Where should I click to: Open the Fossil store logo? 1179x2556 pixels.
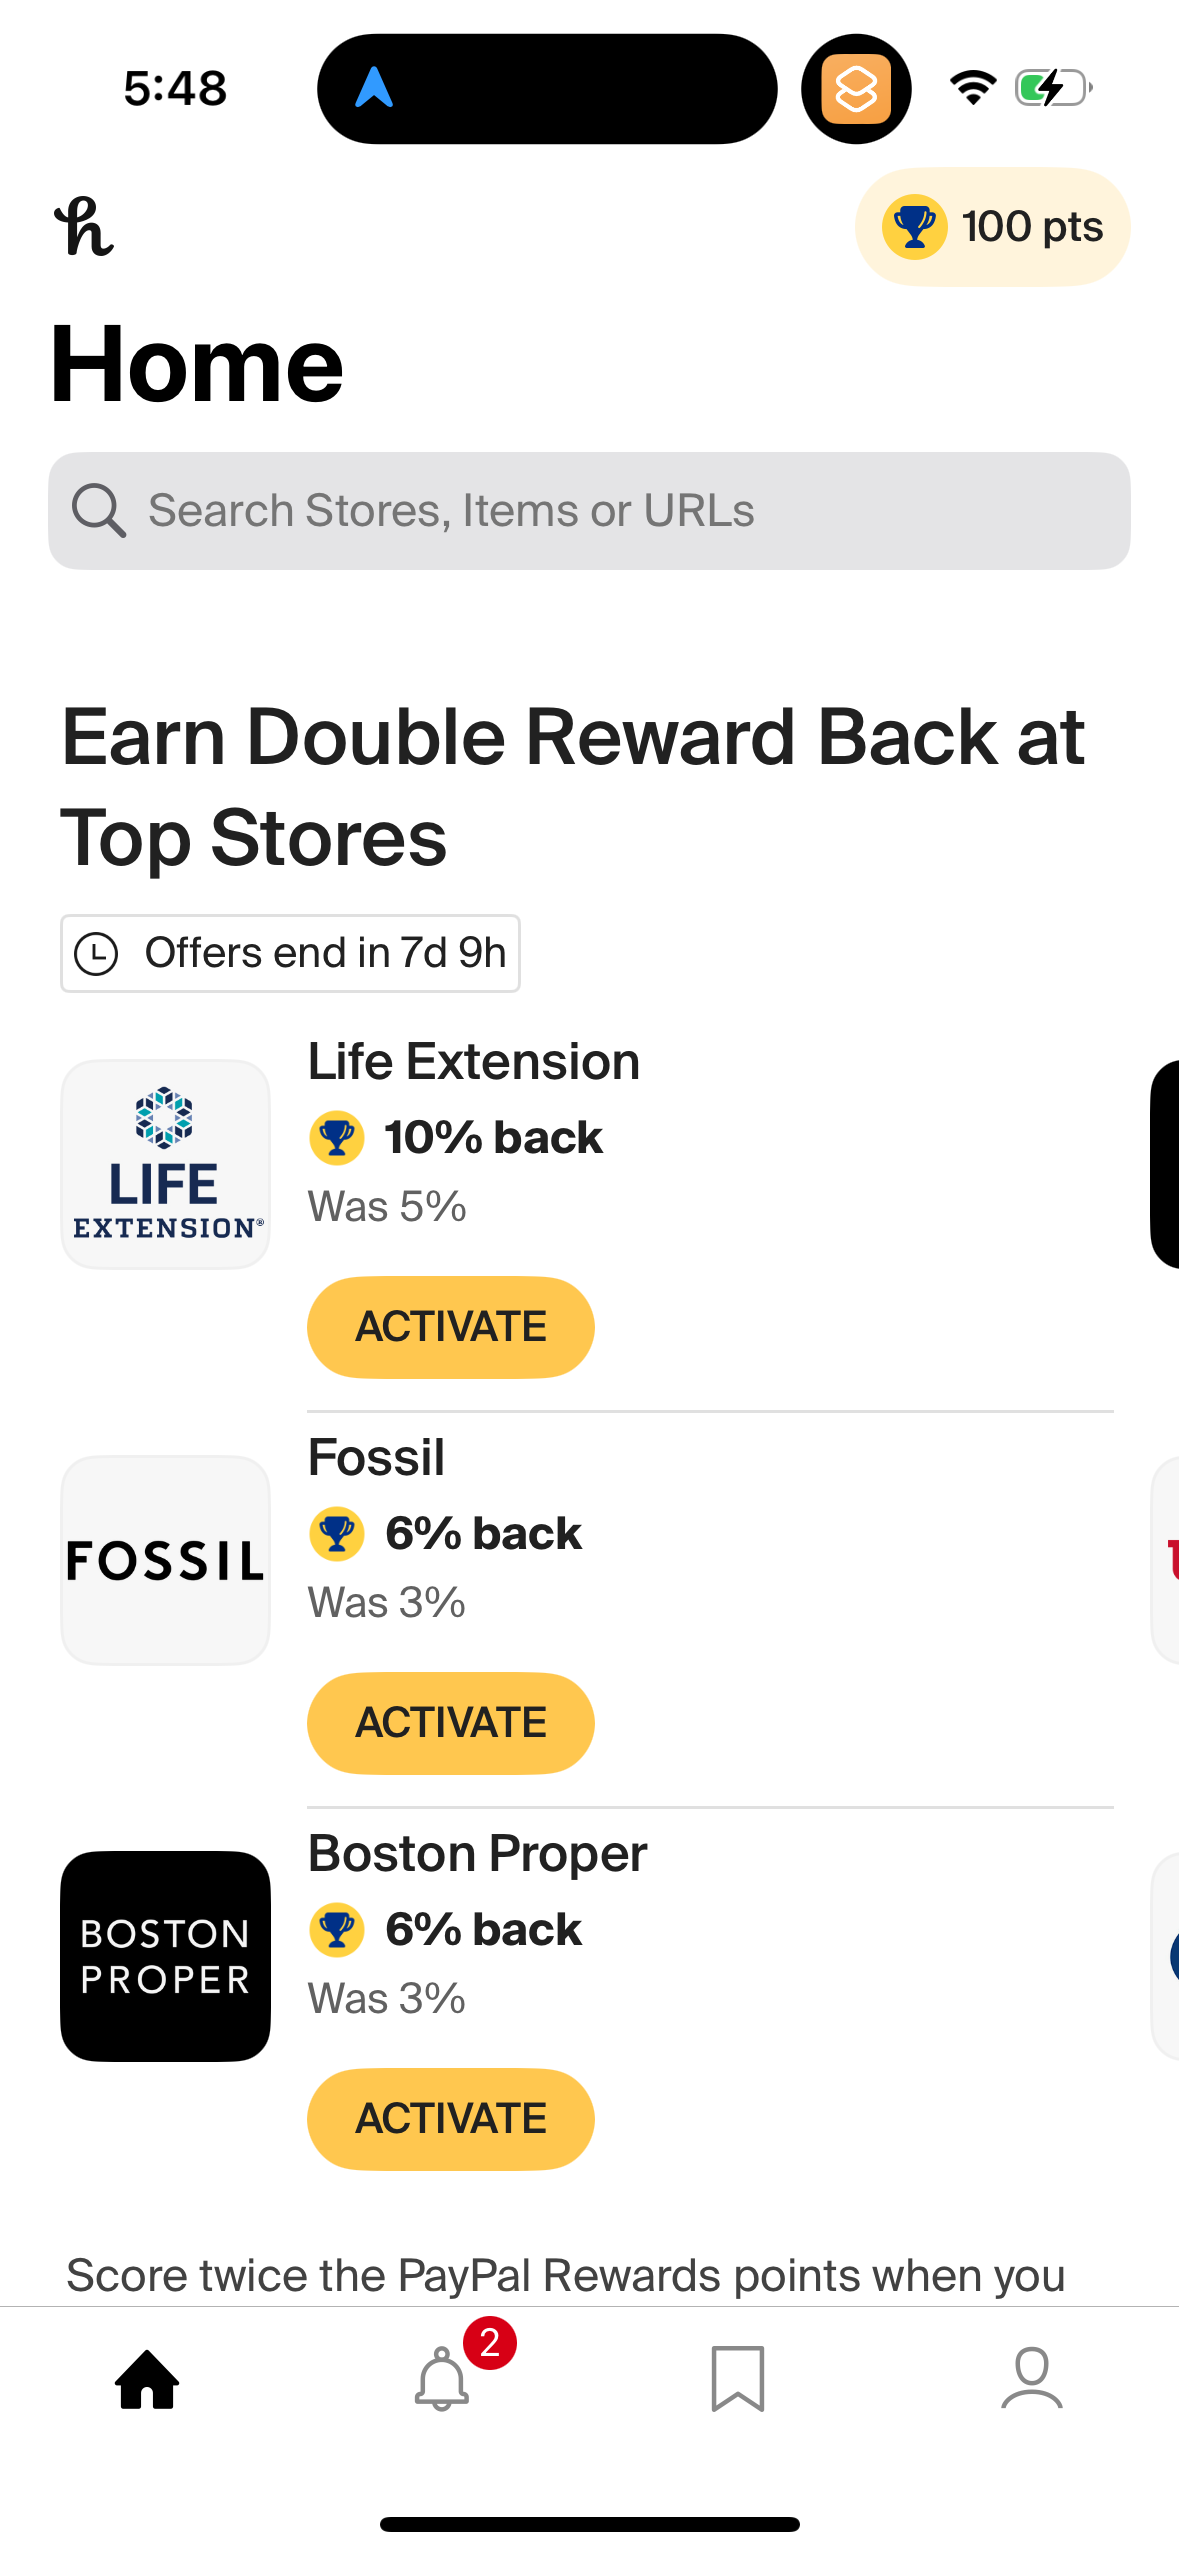click(166, 1560)
